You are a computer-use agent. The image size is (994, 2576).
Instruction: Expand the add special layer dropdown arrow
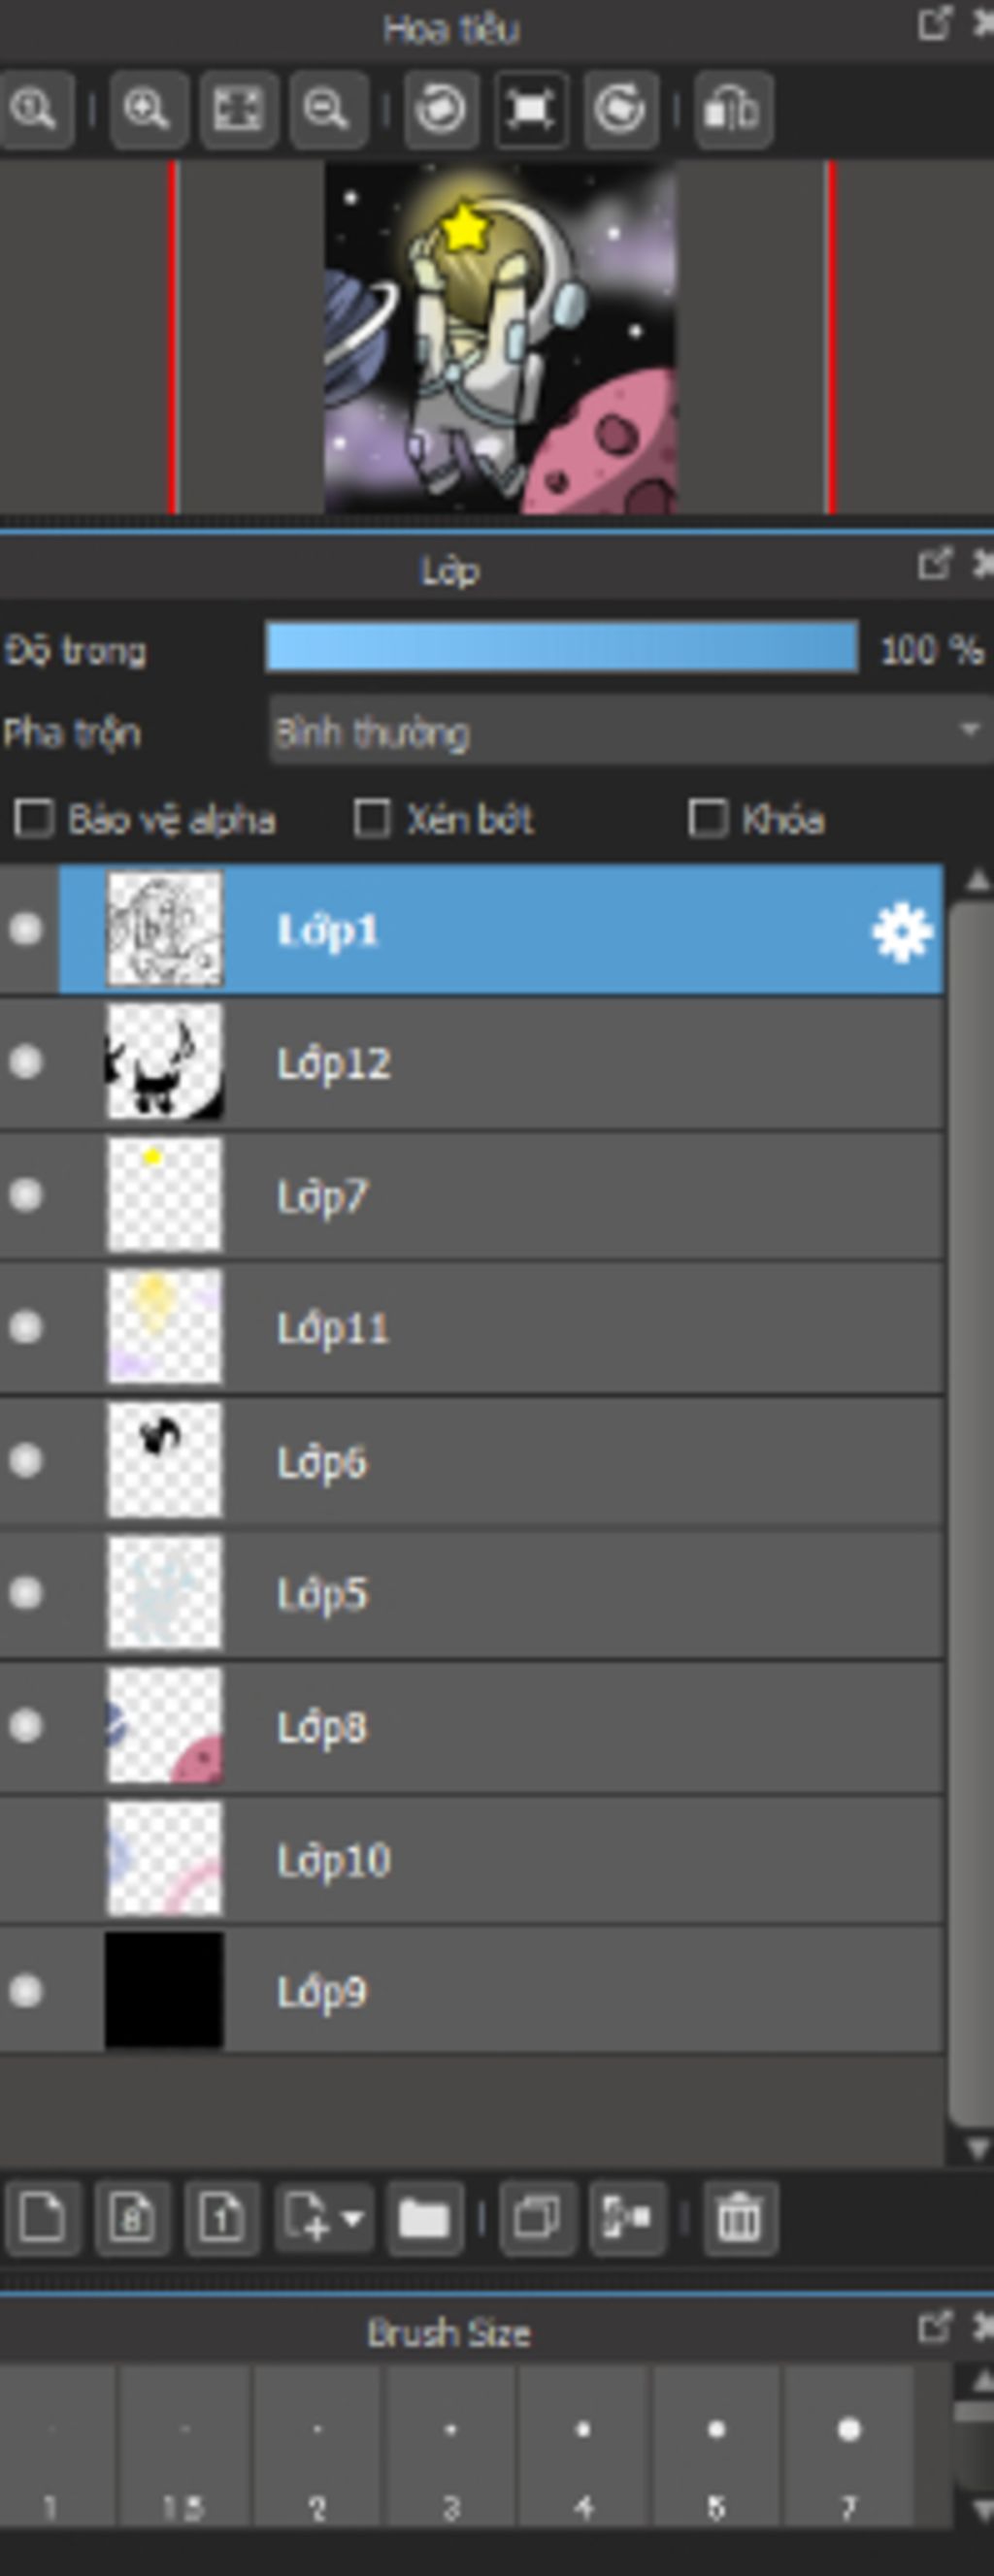click(x=352, y=2218)
